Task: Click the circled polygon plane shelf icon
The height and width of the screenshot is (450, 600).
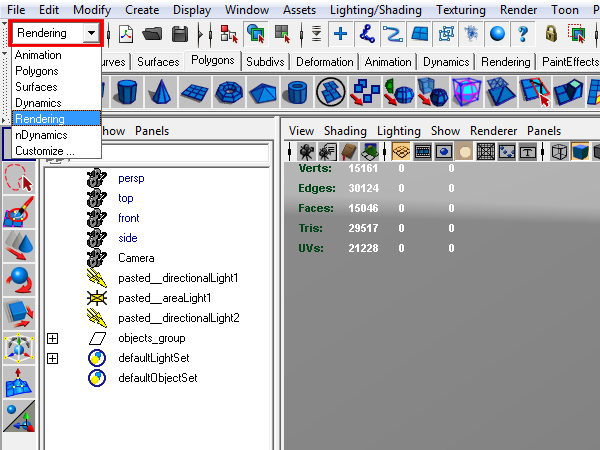Action: tap(331, 92)
